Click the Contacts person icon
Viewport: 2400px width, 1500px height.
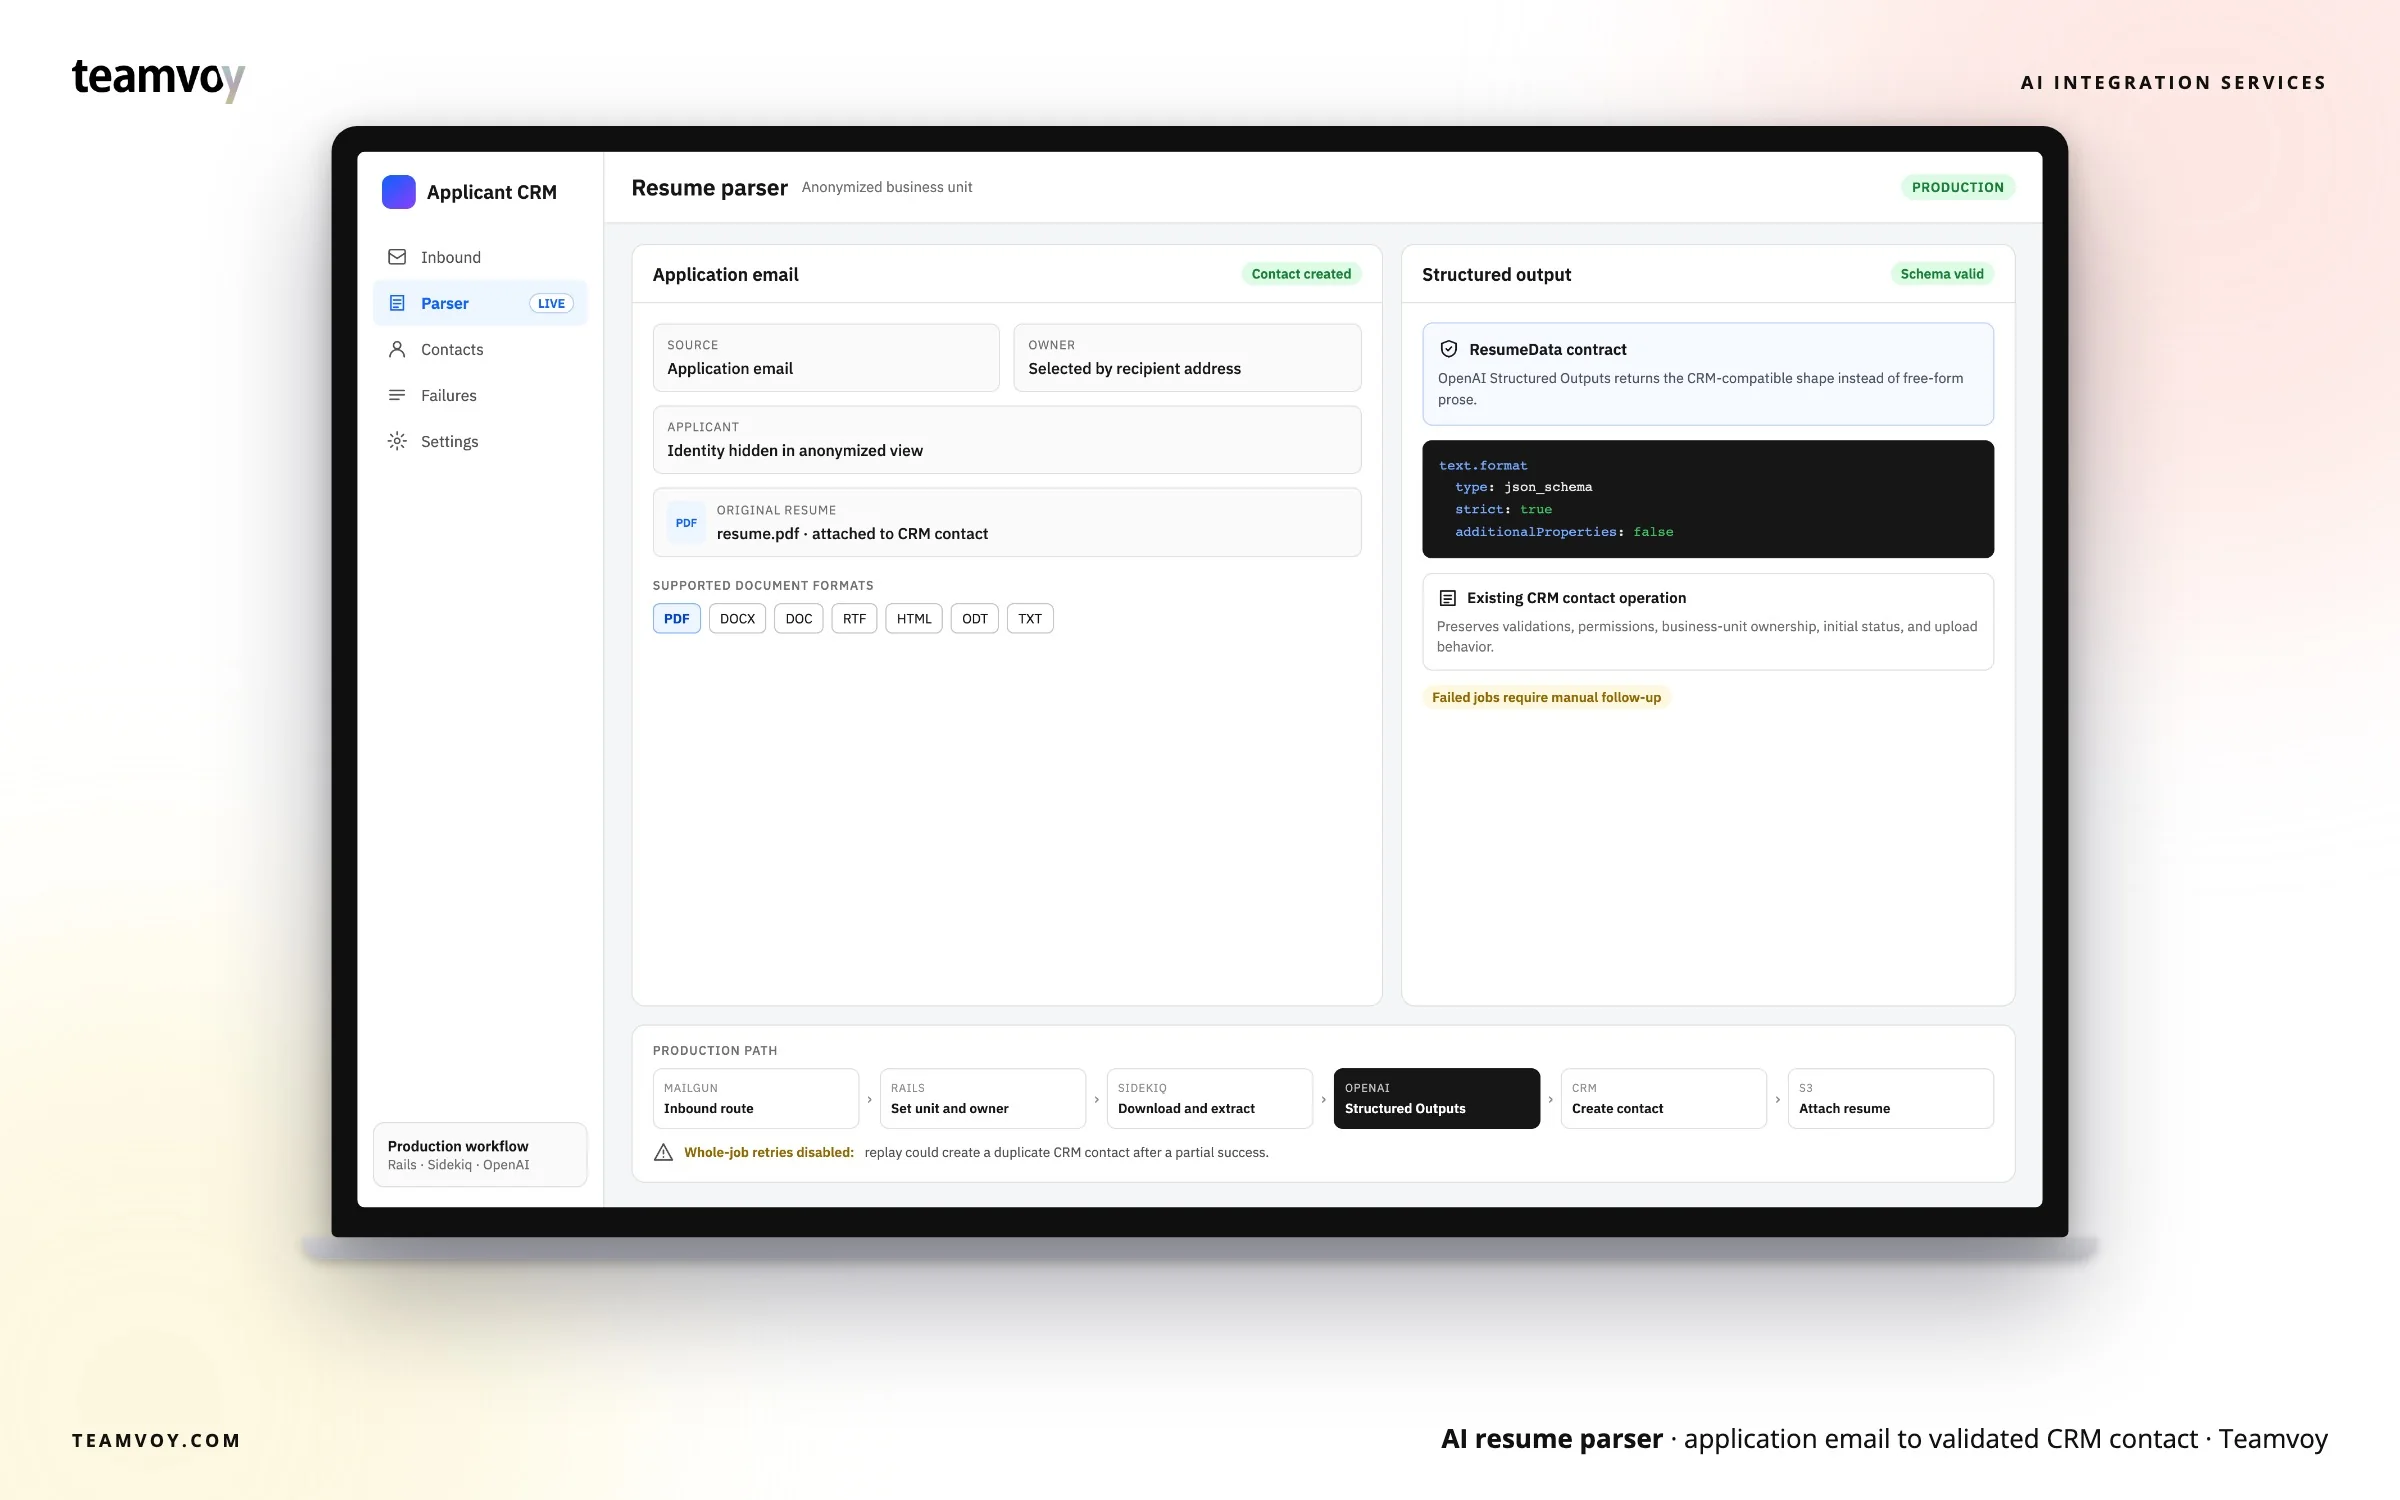click(x=397, y=349)
